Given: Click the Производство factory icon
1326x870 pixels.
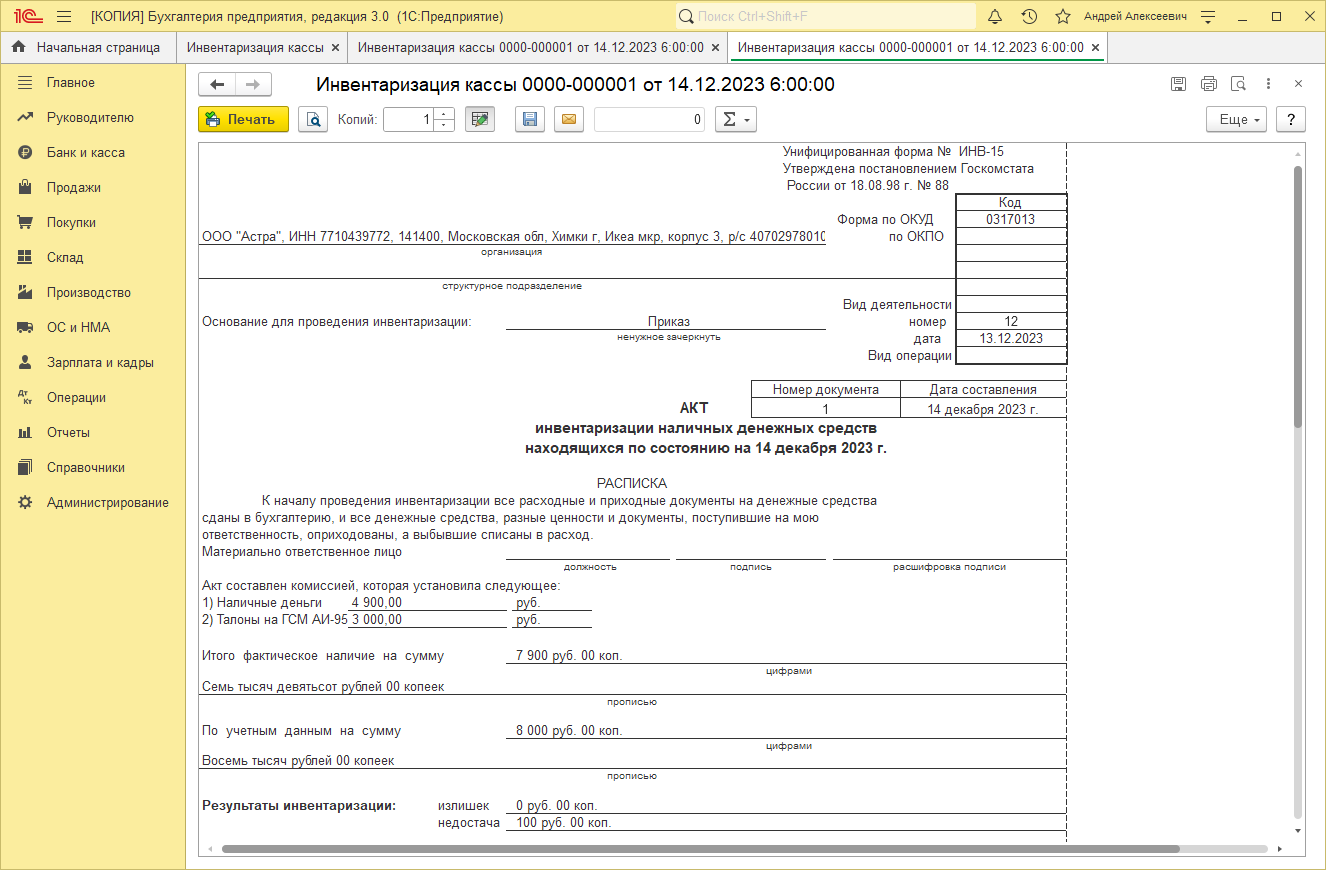Looking at the screenshot, I should 26,293.
